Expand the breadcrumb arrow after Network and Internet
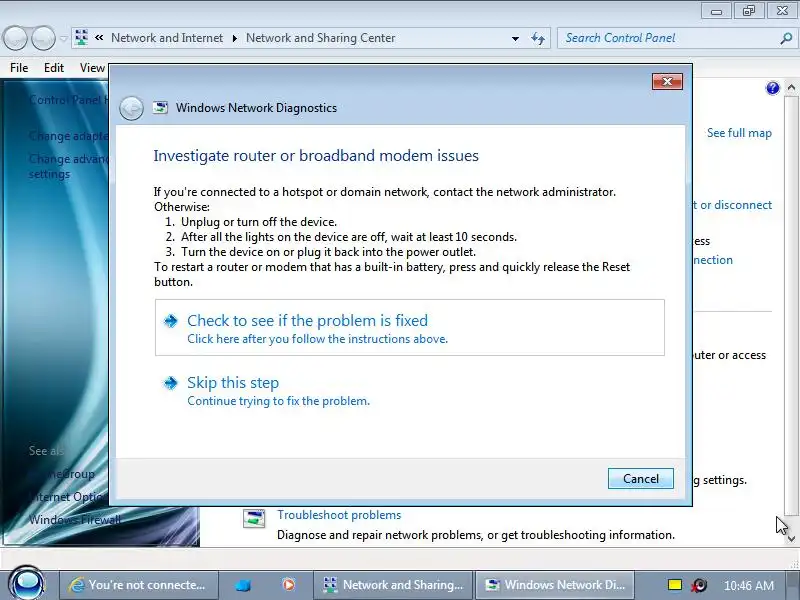Screen dimensions: 800x600 (235, 38)
